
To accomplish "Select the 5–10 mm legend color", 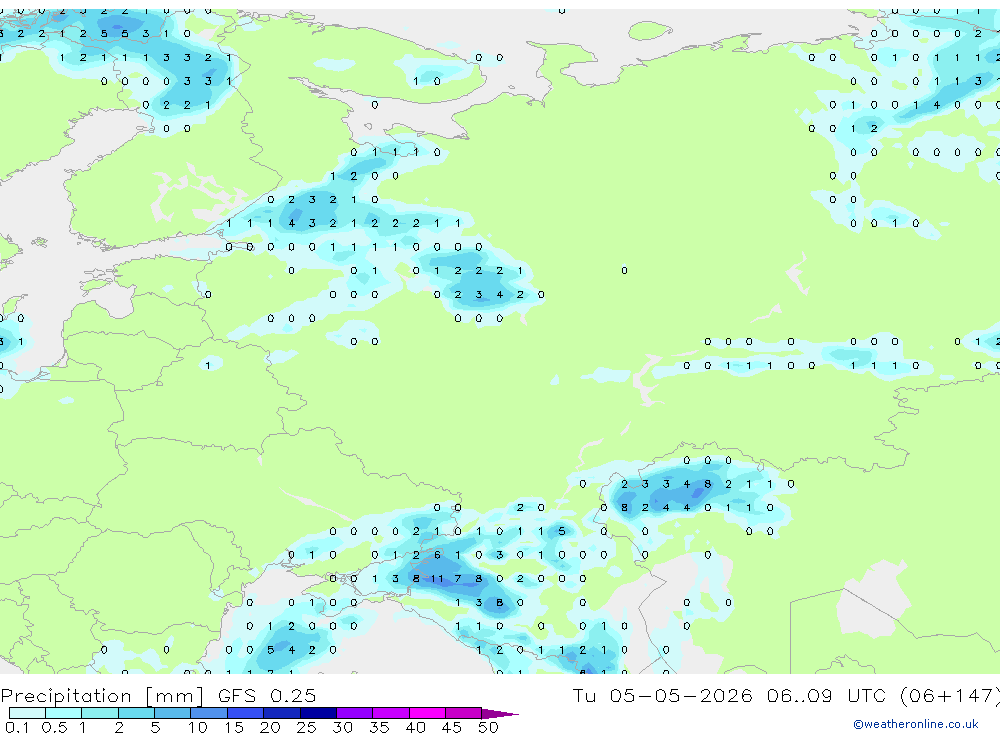I will point(172,713).
